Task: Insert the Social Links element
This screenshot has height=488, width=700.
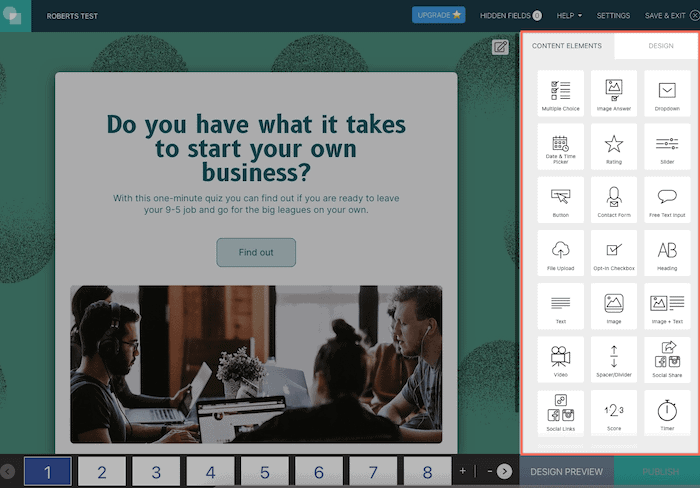Action: click(560, 413)
